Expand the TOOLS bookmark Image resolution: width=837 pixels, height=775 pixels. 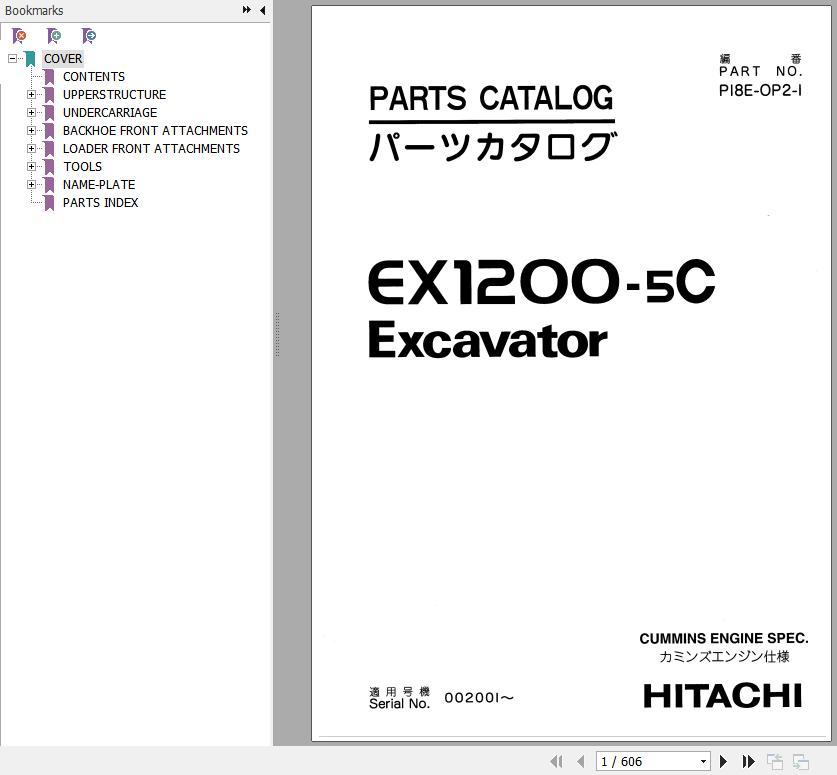tap(31, 167)
